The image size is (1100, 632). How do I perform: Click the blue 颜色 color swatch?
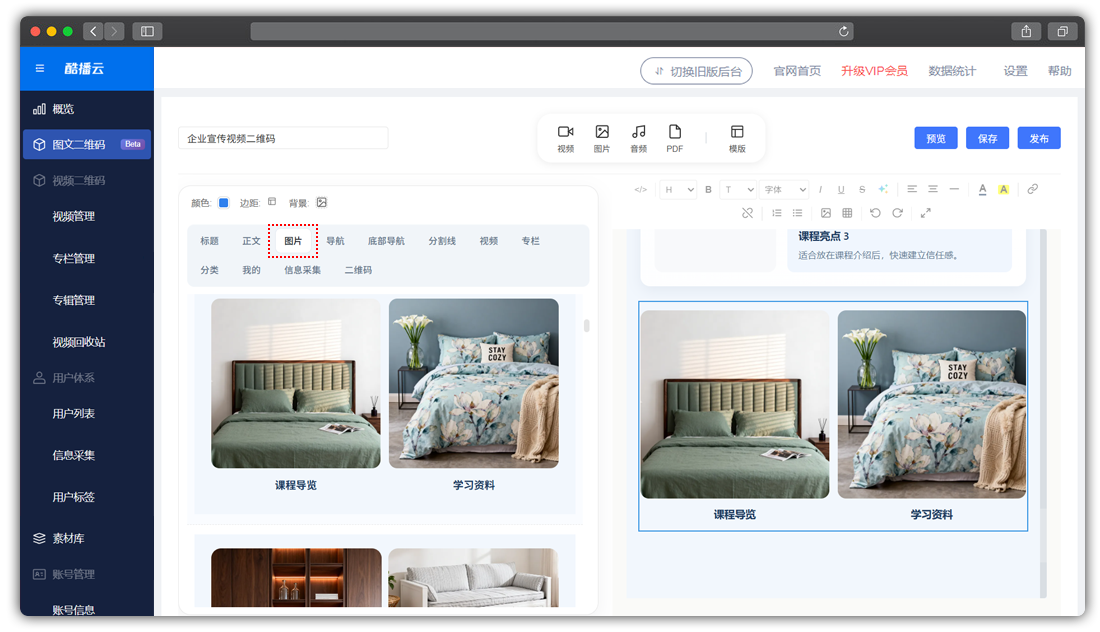pyautogui.click(x=224, y=203)
